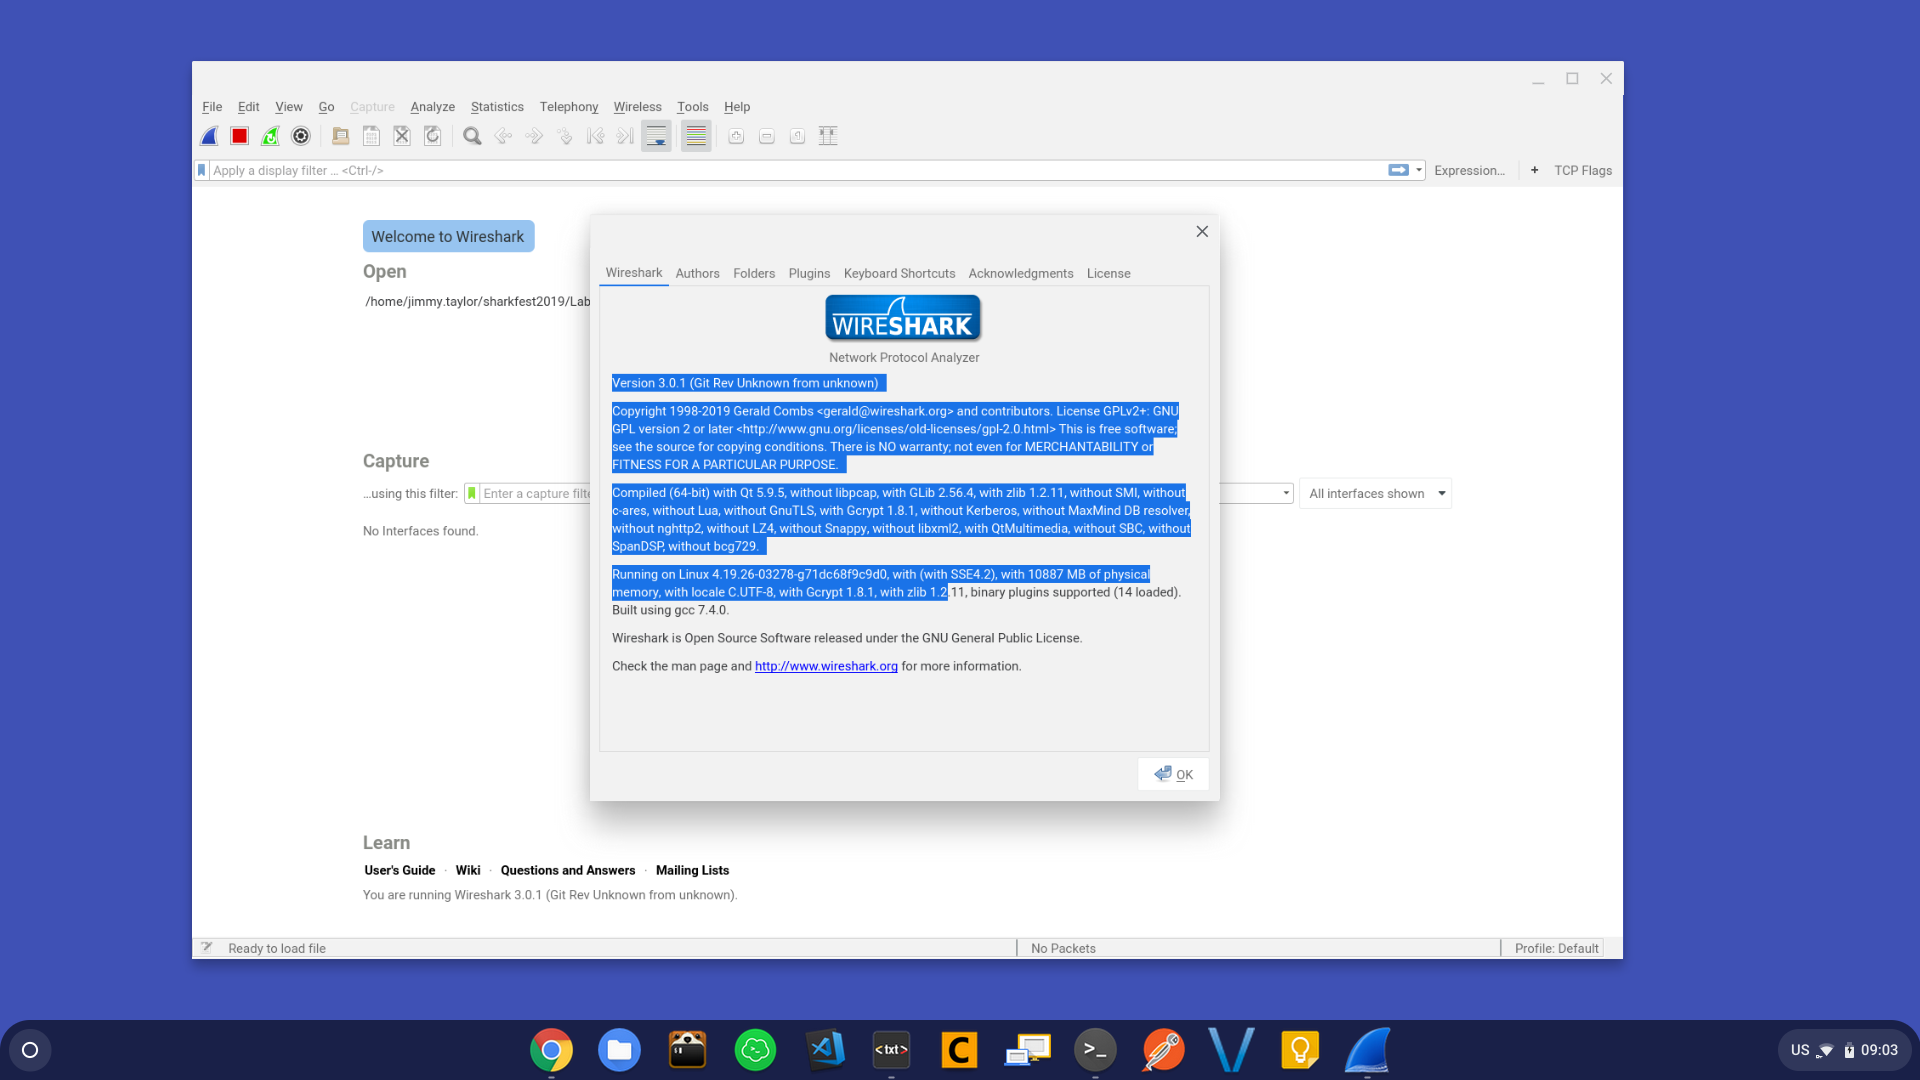Open the Edit menu

pos(248,107)
